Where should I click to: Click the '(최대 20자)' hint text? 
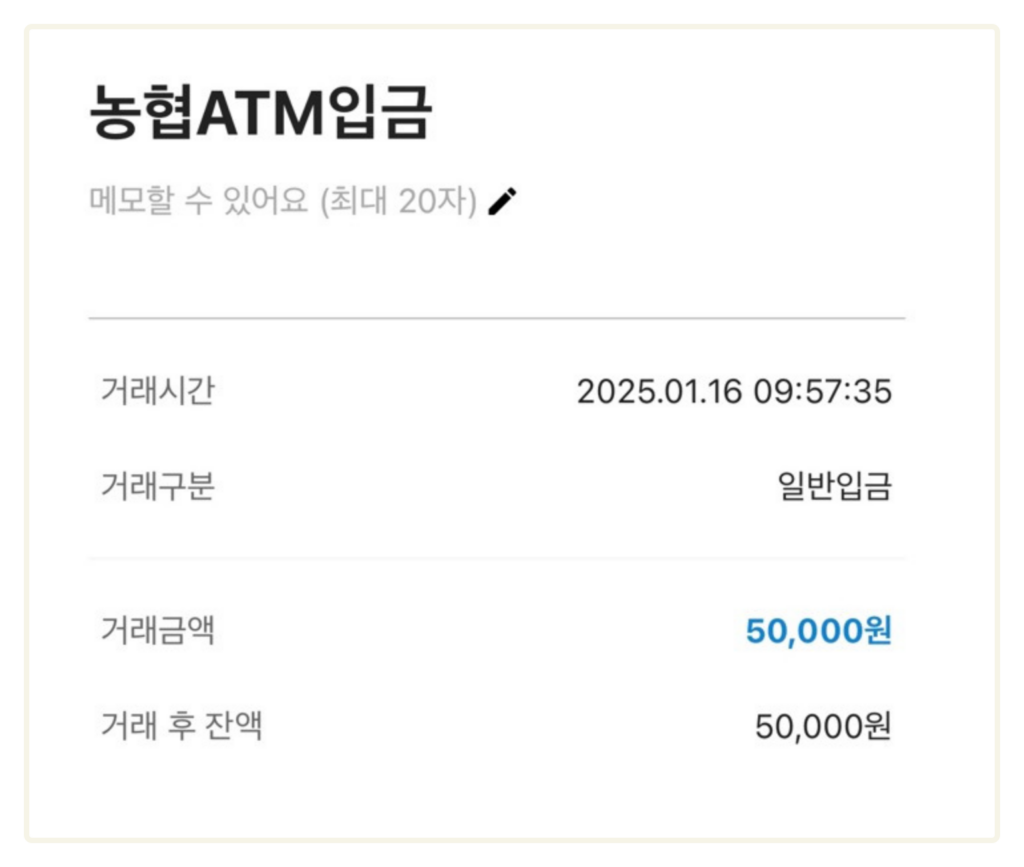[x=398, y=202]
